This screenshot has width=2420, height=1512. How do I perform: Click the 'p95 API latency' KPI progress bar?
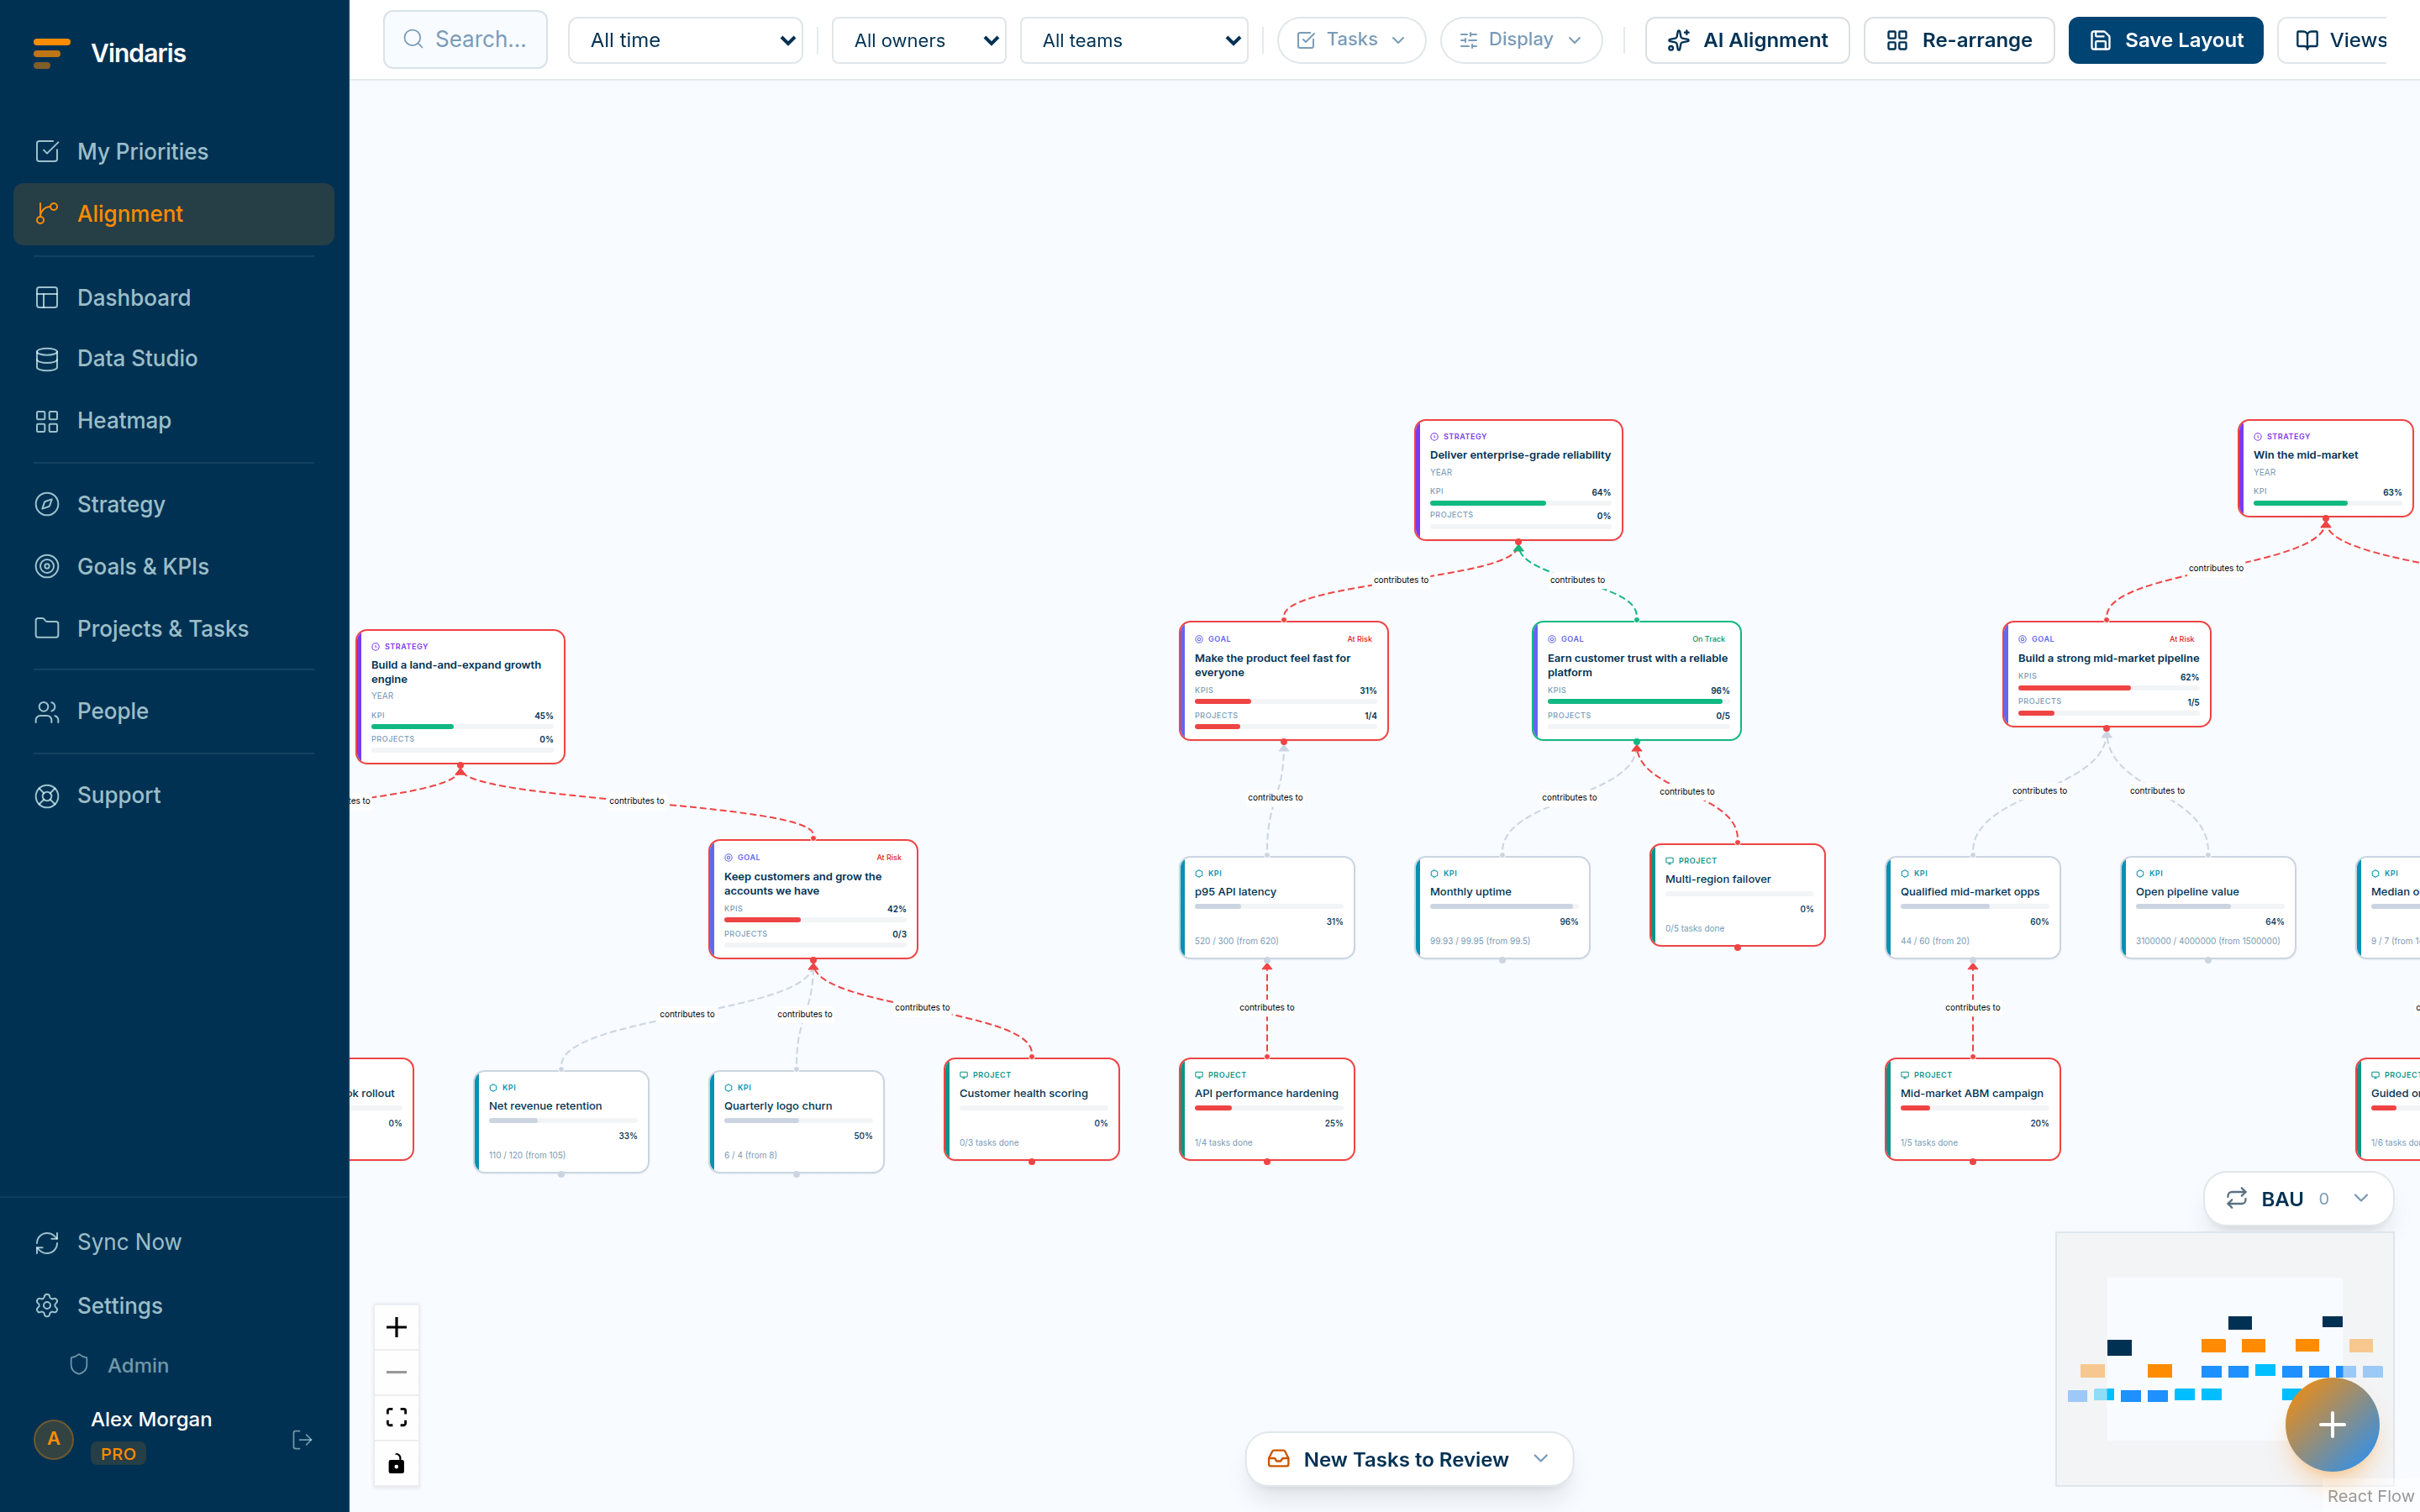[x=1268, y=906]
